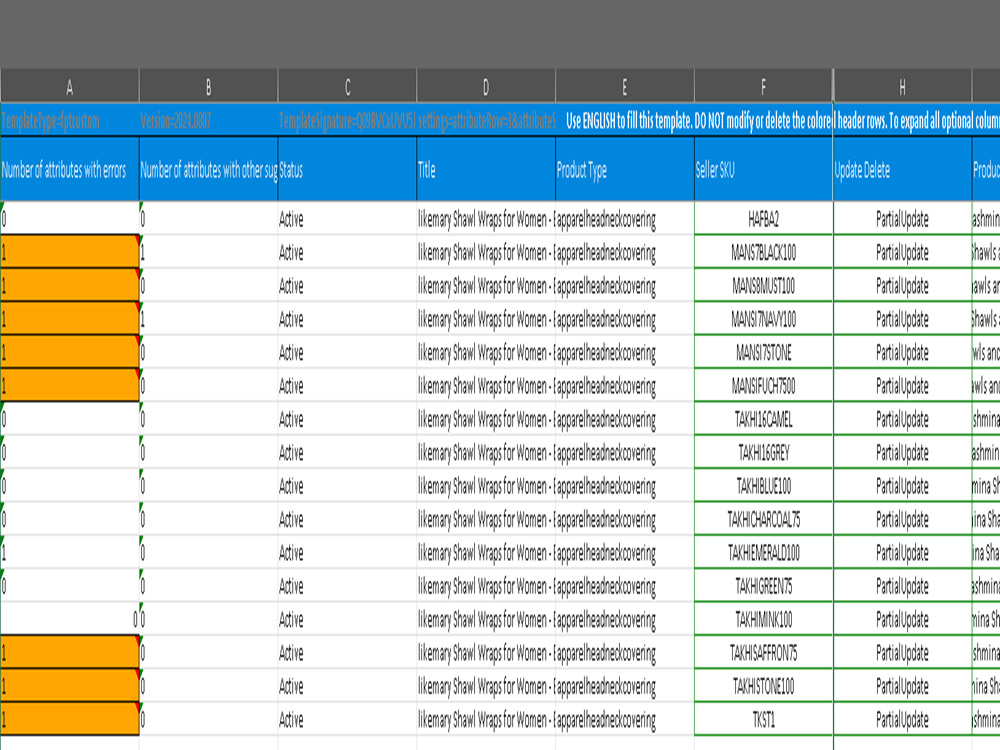Select the Status header cell
Image resolution: width=1000 pixels, height=750 pixels.
point(347,170)
